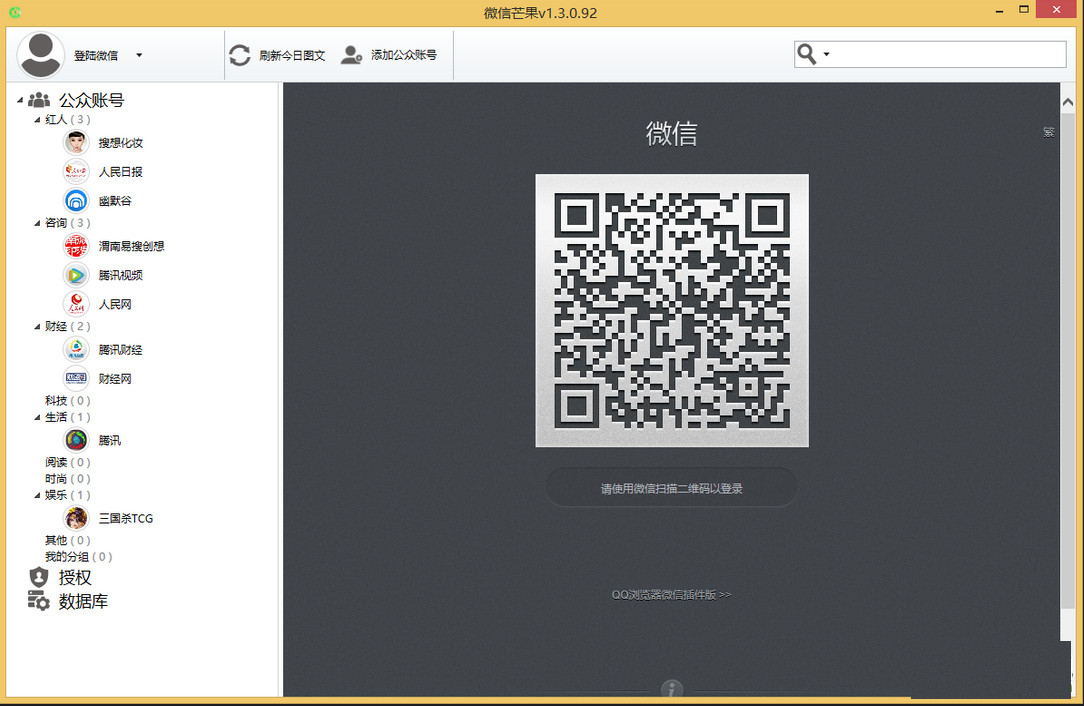The height and width of the screenshot is (706, 1084).
Task: Click the 腾讯财经 logo icon
Action: (x=76, y=350)
